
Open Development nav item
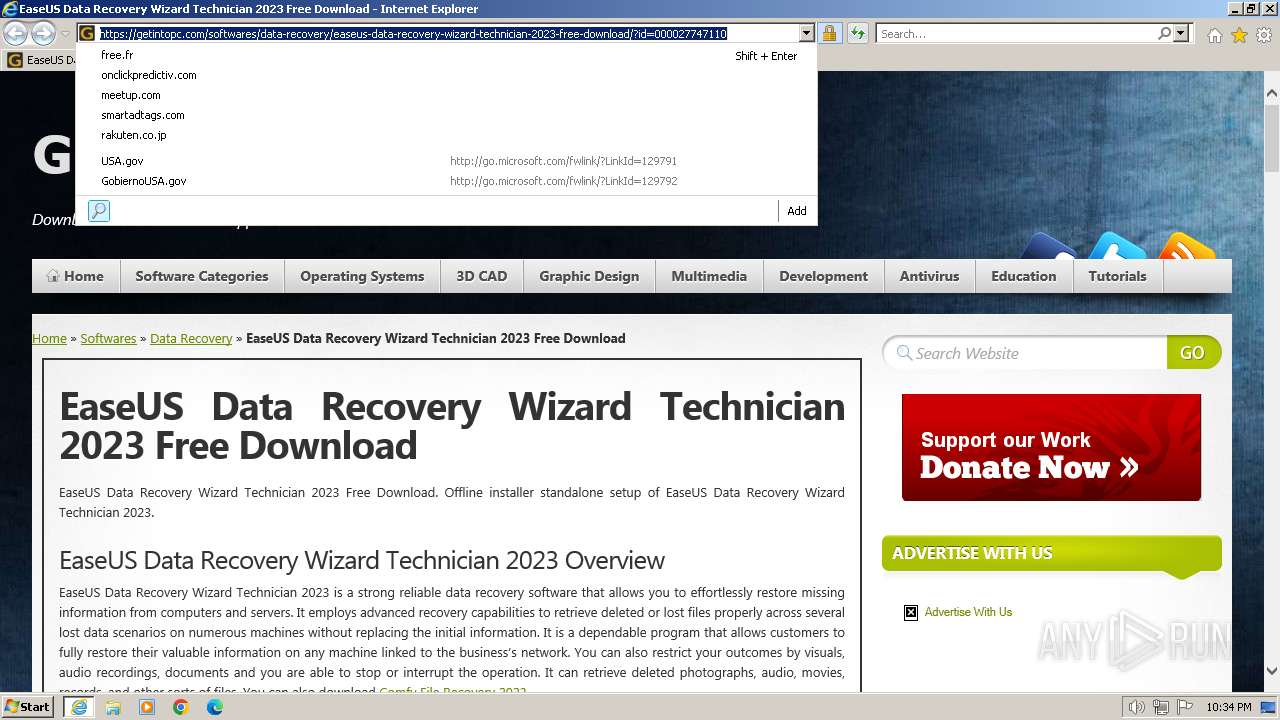(824, 276)
